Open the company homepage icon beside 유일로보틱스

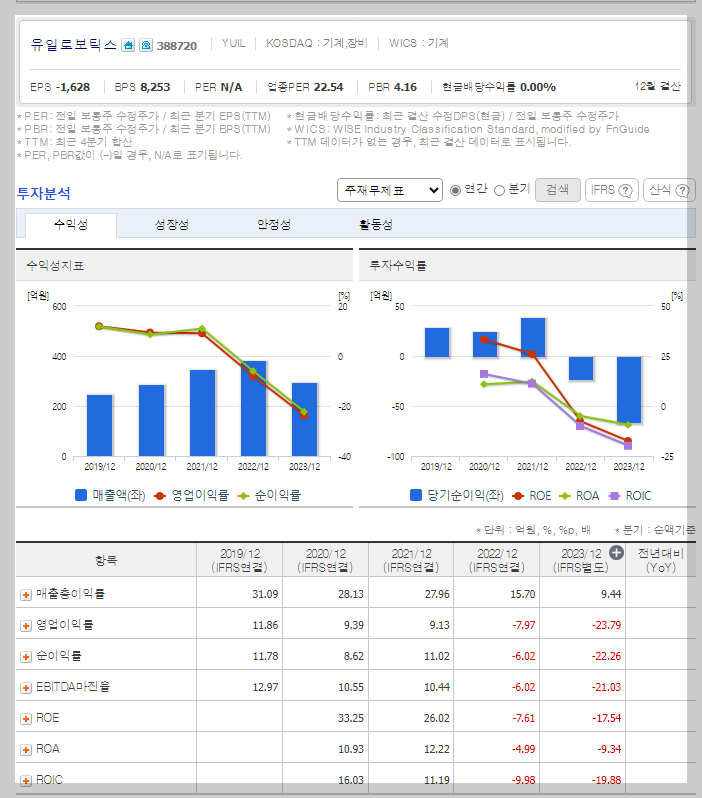coord(128,45)
